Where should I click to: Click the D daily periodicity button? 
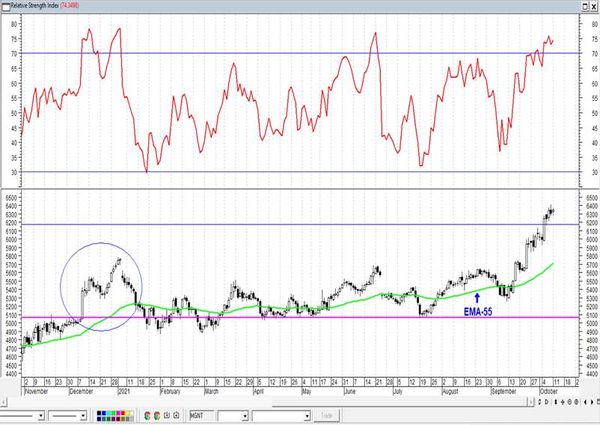click(547, 402)
